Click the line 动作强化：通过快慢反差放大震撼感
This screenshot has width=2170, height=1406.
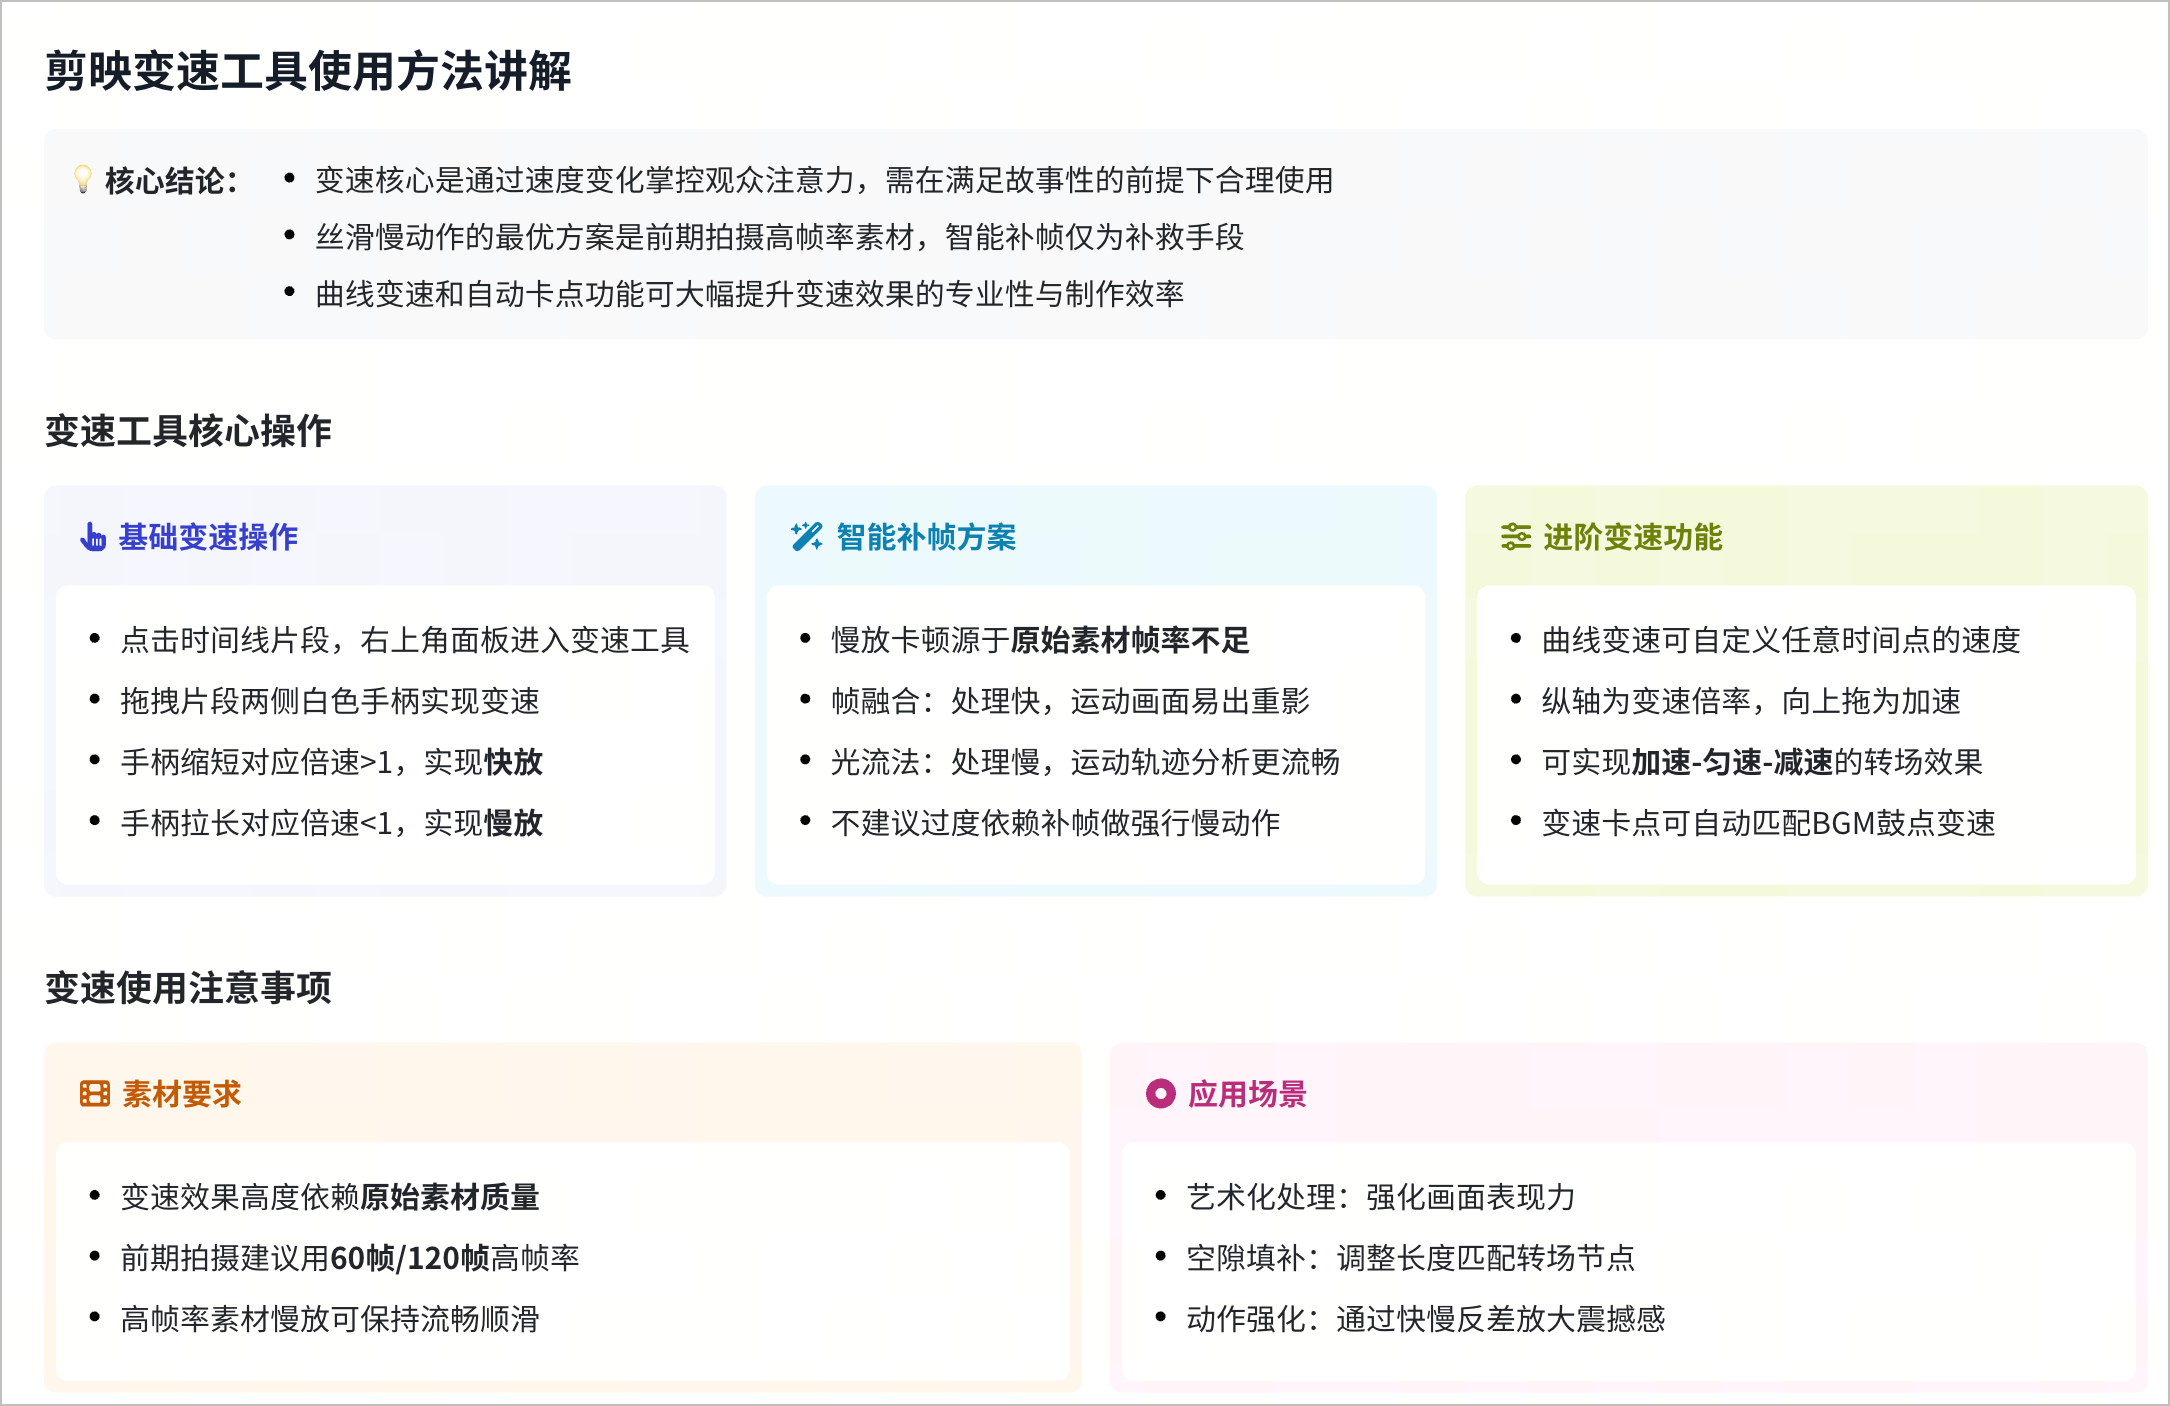point(1426,1319)
